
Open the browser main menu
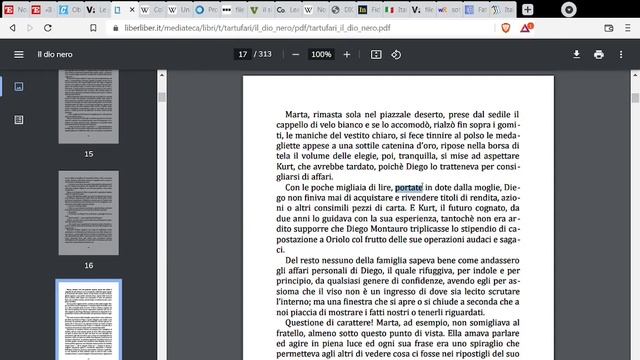[627, 28]
